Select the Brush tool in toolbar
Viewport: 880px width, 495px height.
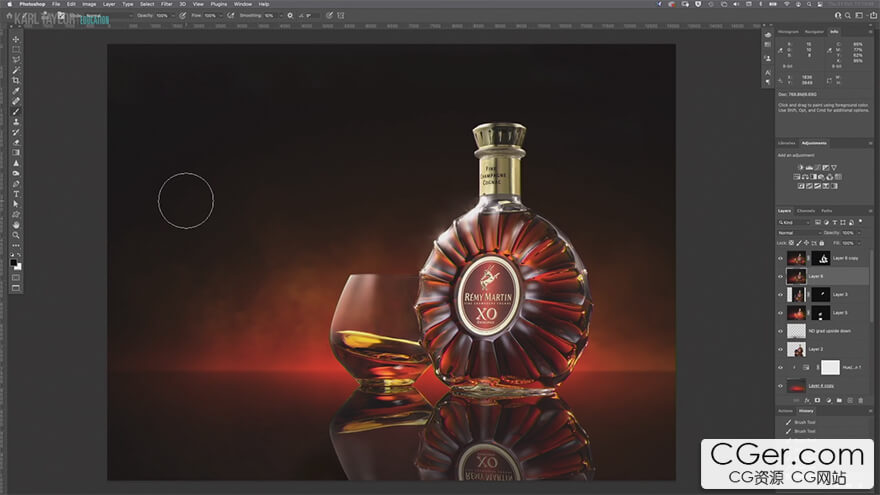tap(16, 112)
